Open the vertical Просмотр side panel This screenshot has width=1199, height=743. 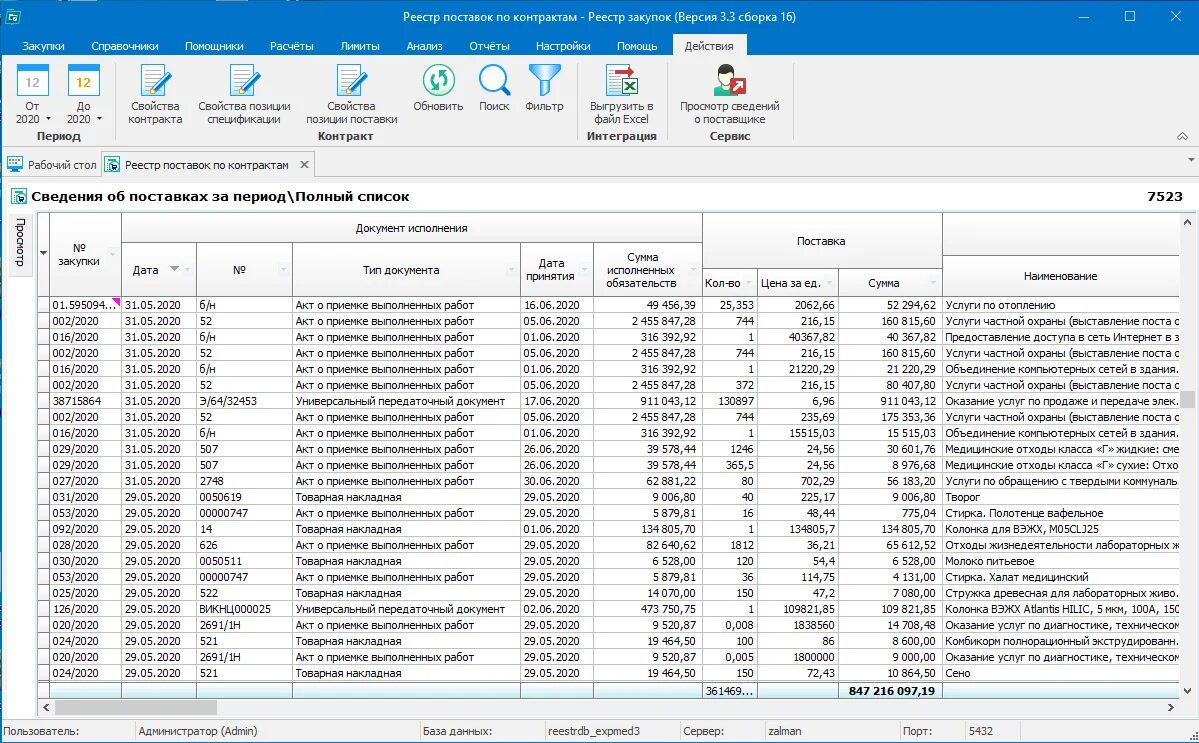(21, 243)
